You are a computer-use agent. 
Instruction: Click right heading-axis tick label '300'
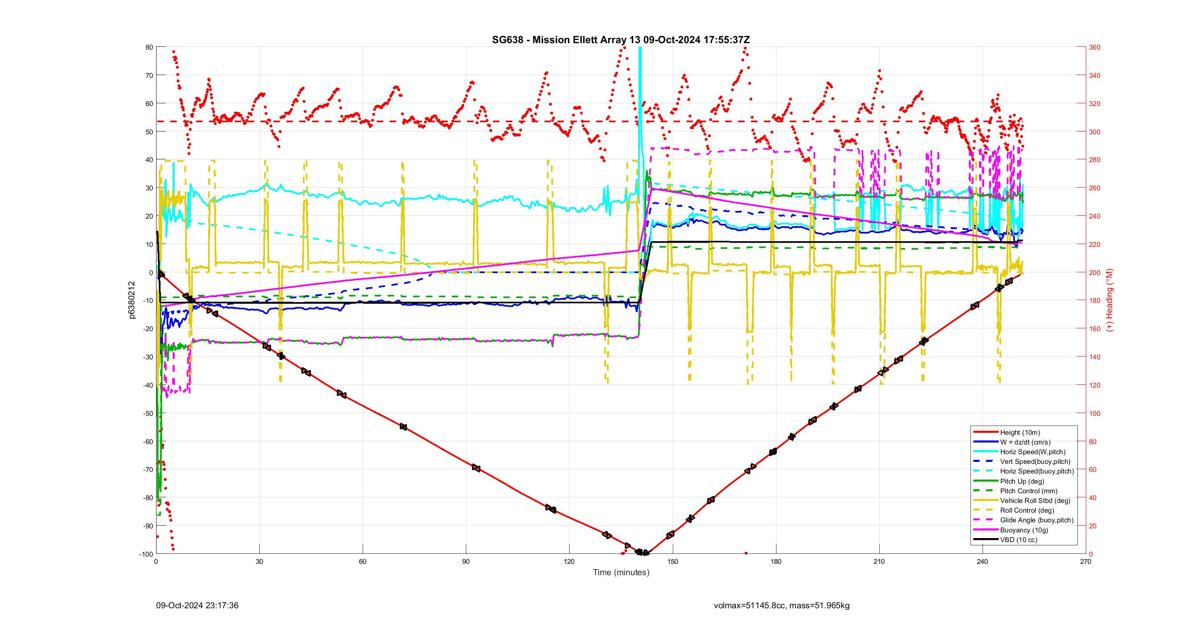(1096, 131)
